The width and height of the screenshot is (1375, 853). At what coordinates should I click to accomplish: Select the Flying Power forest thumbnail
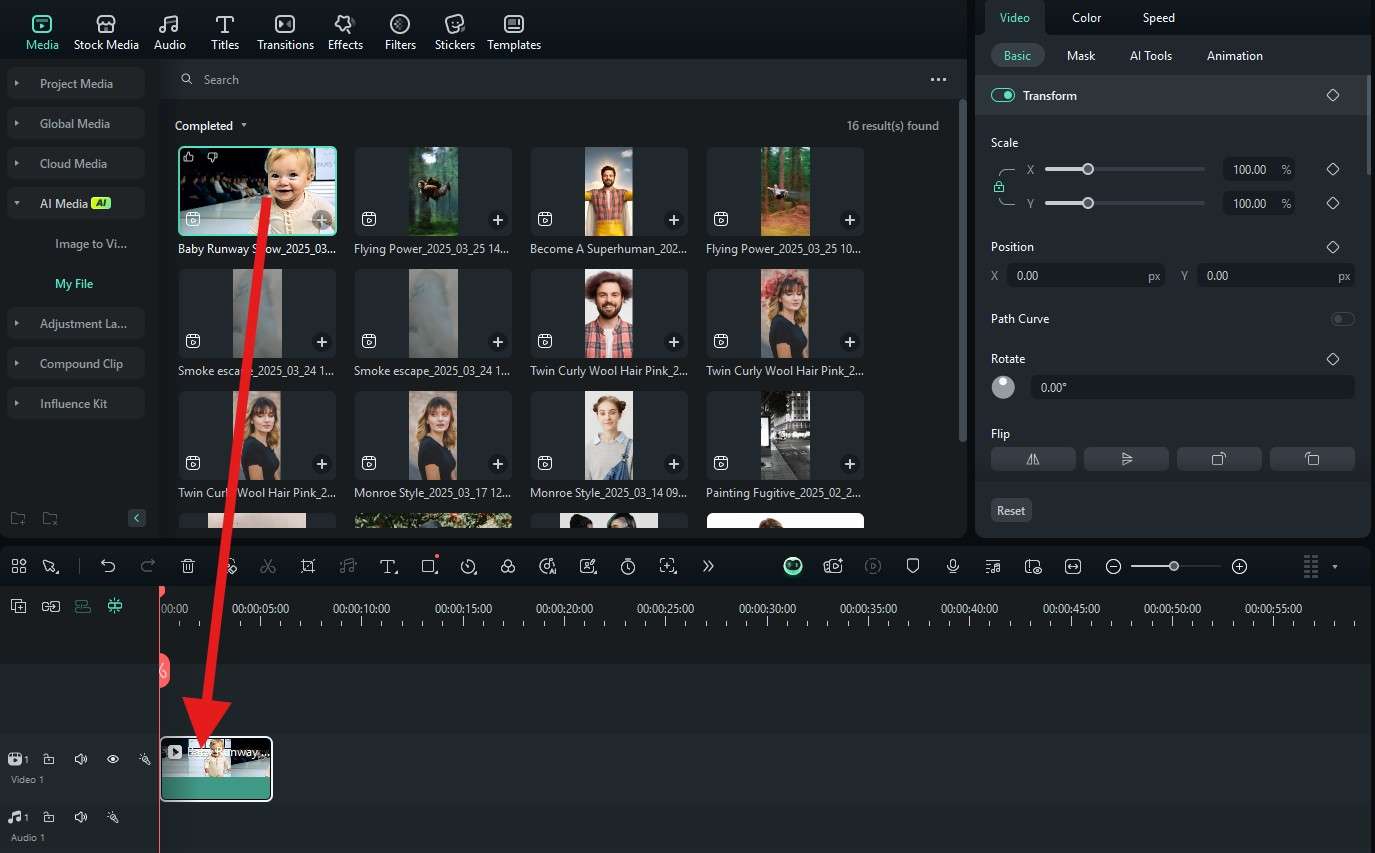tap(433, 191)
